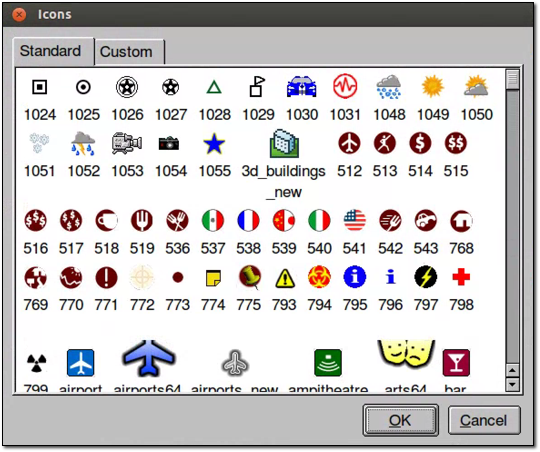Switch to the Standard tab

click(x=50, y=51)
